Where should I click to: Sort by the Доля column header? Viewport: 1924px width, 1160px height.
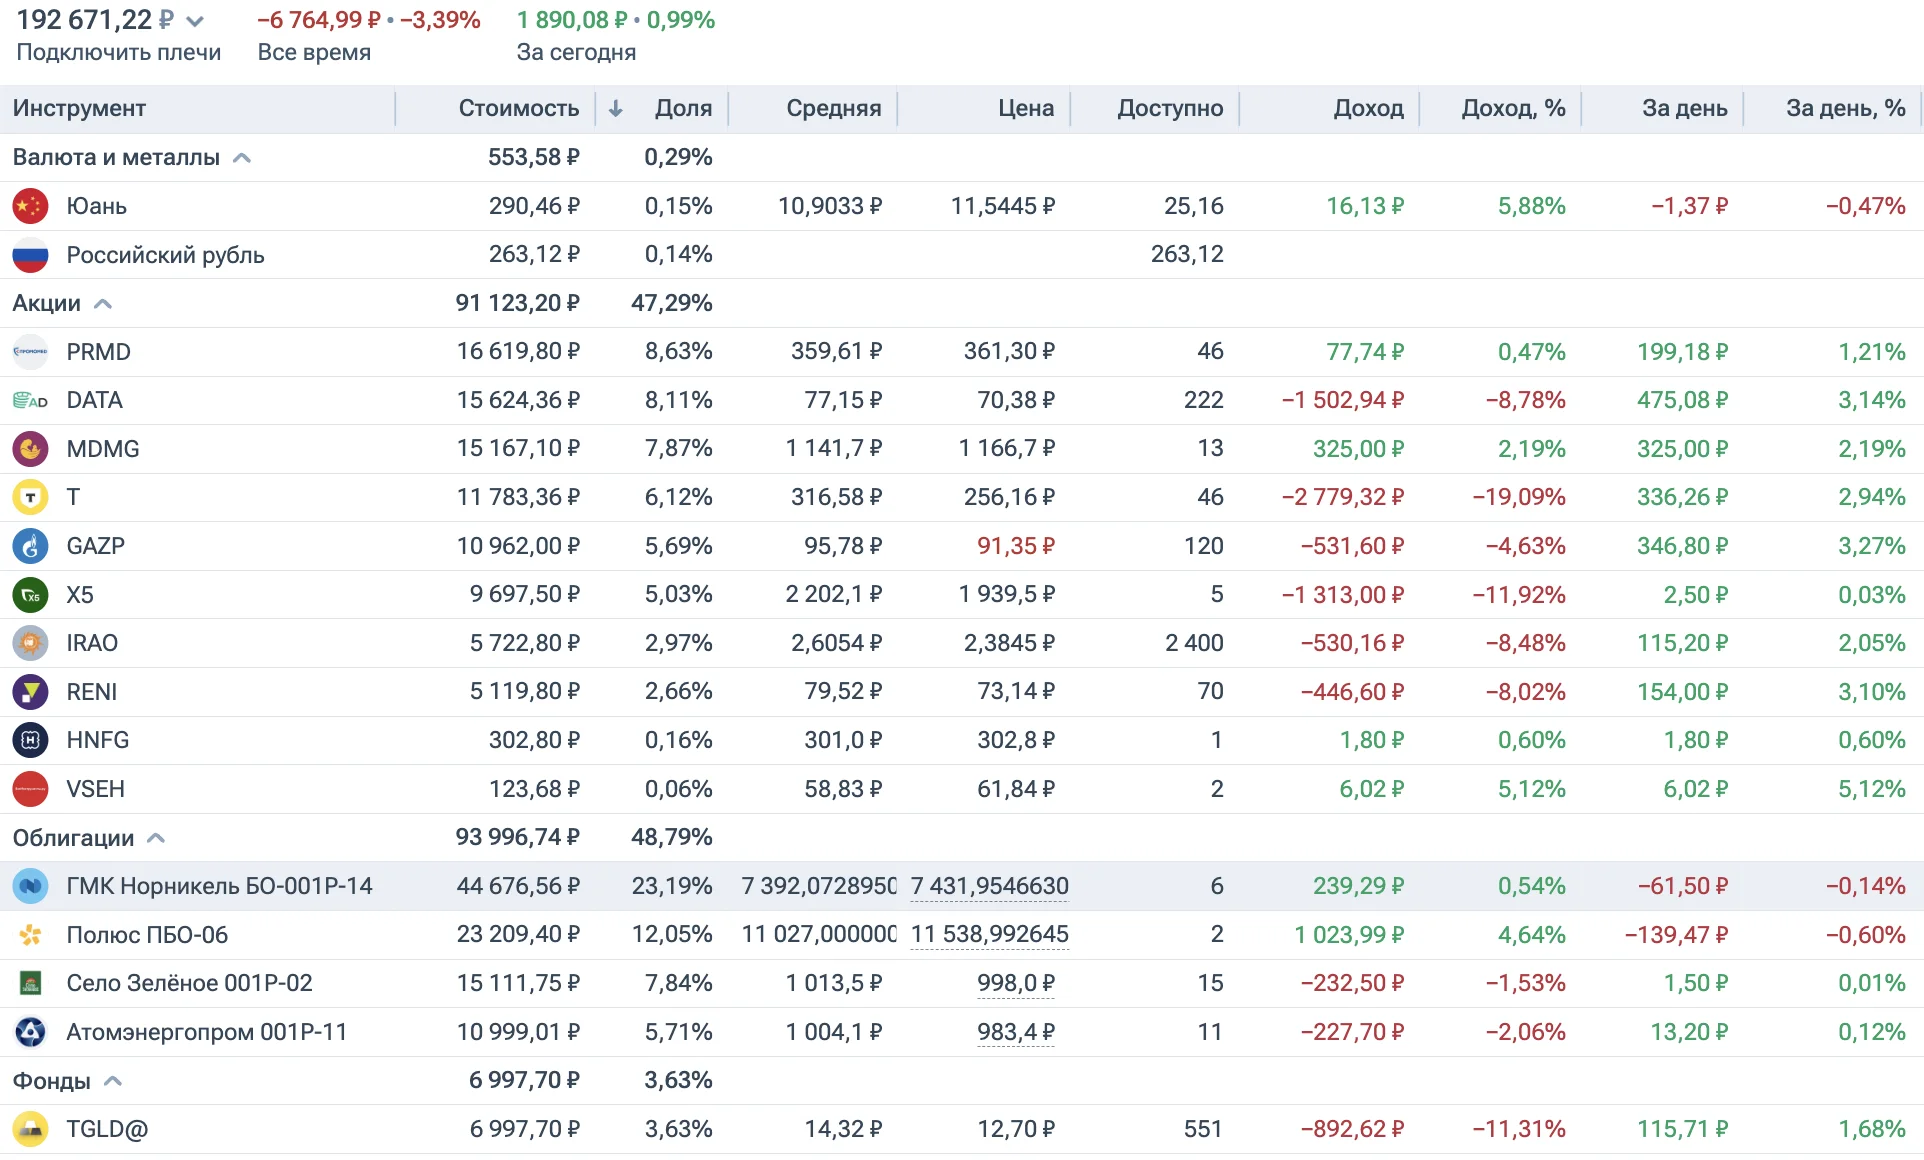[x=684, y=108]
